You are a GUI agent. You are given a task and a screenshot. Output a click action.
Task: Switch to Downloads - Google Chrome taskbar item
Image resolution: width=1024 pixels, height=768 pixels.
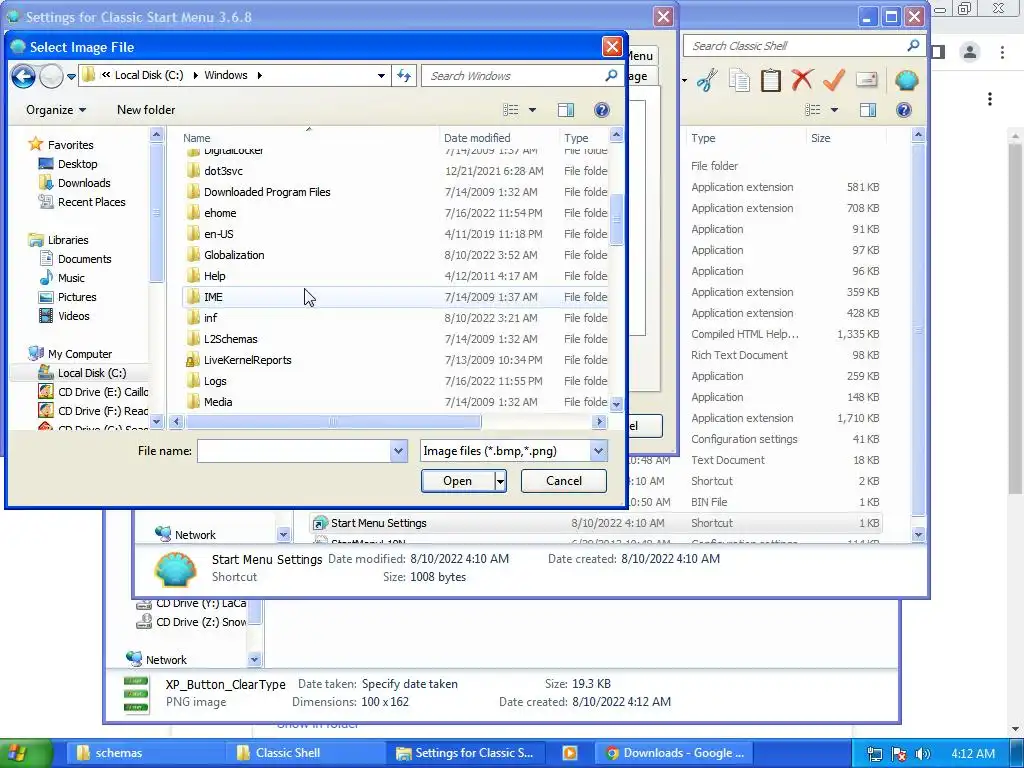[x=675, y=753]
